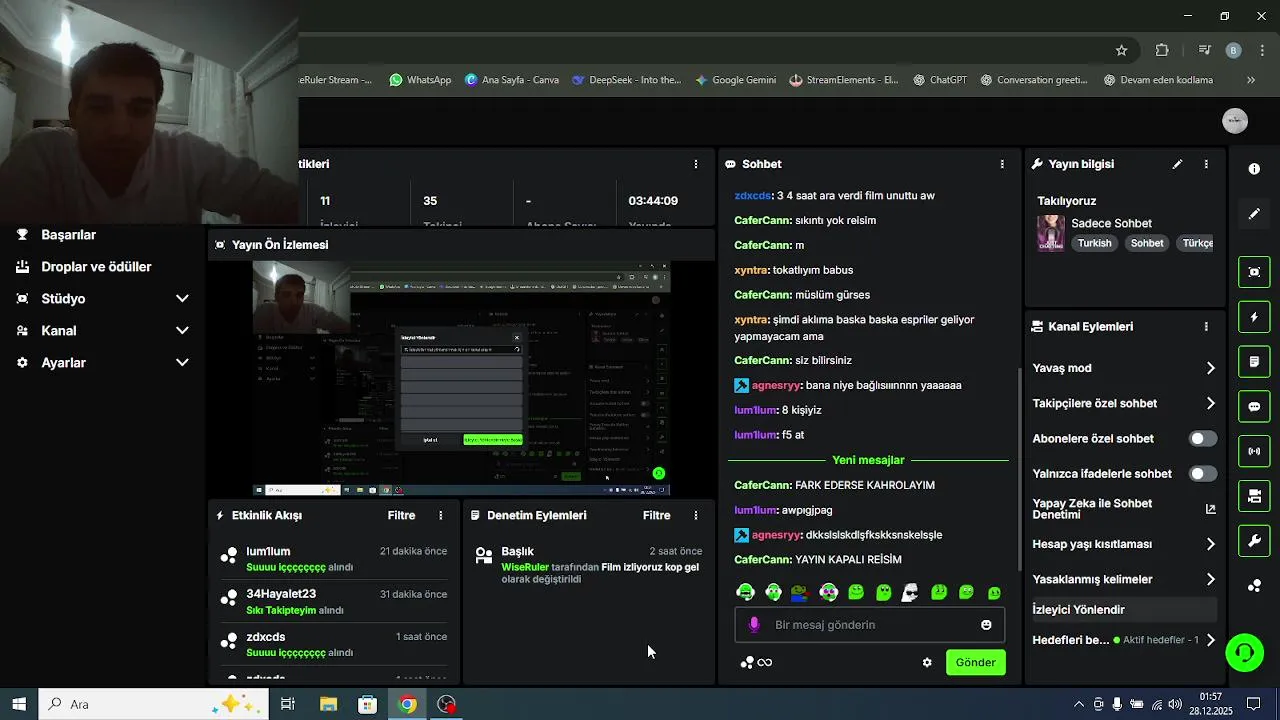Click the wrench tools icon in right rail

[x=1254, y=541]
